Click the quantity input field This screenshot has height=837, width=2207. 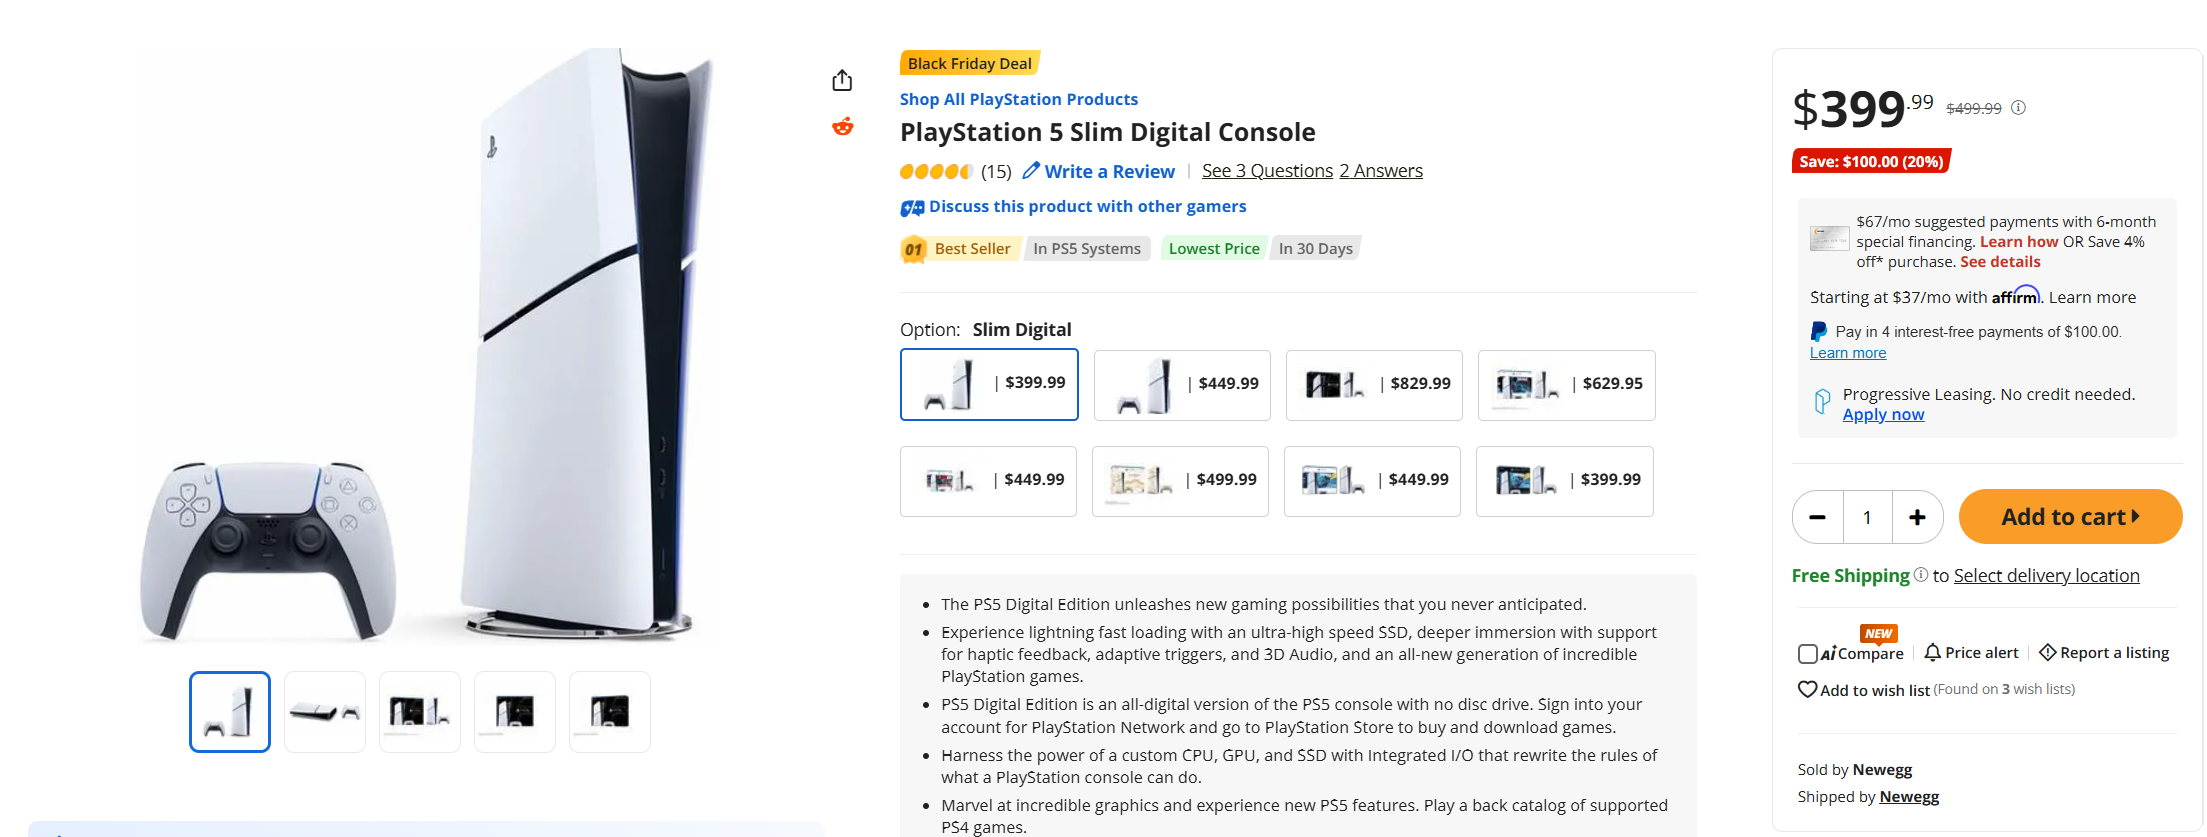[x=1867, y=517]
